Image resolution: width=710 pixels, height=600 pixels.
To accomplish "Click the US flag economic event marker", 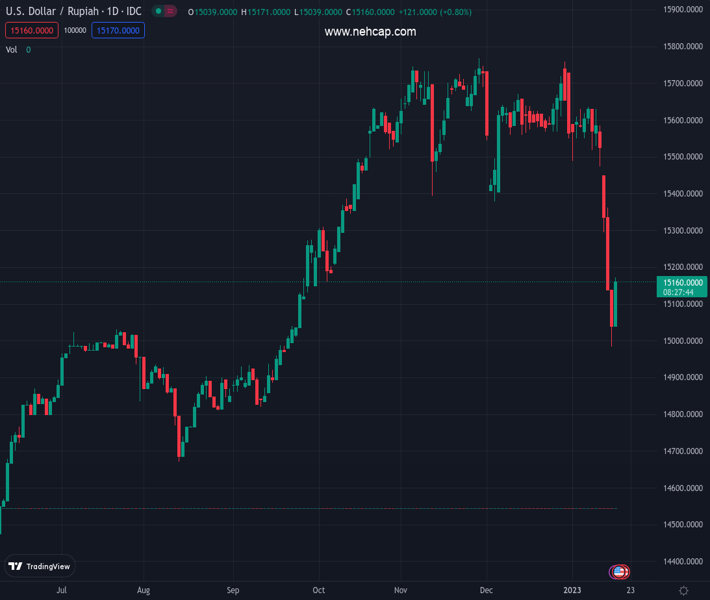I will (619, 572).
